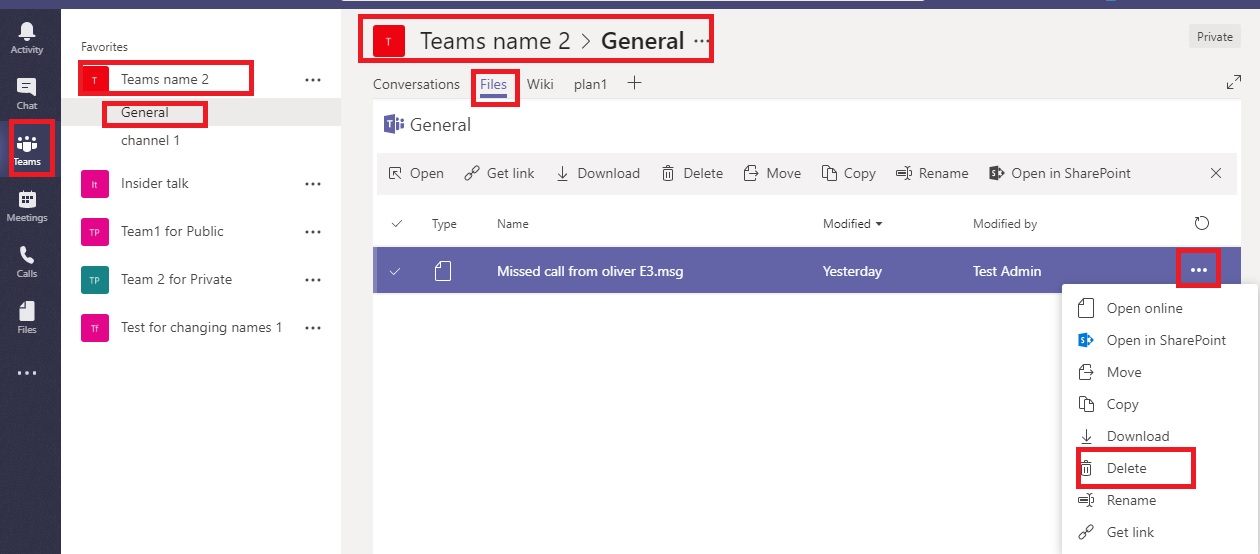The width and height of the screenshot is (1260, 554).
Task: Click Teams name 2 text in breadcrumb
Action: pyautogui.click(x=495, y=41)
